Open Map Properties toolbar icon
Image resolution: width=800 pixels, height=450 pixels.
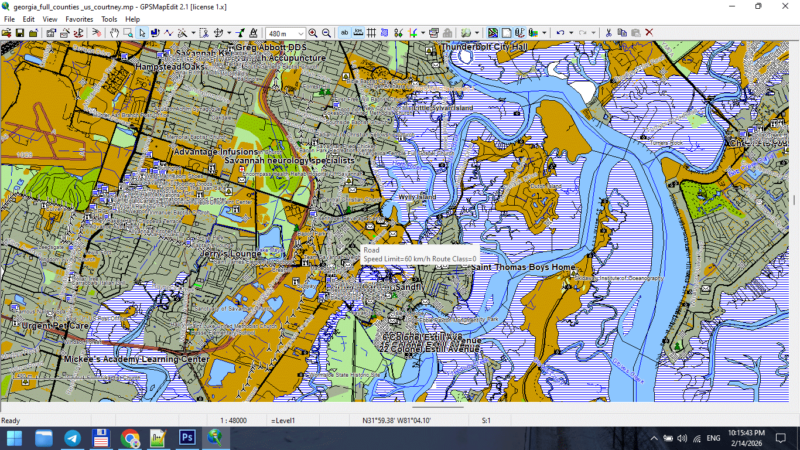click(x=51, y=33)
